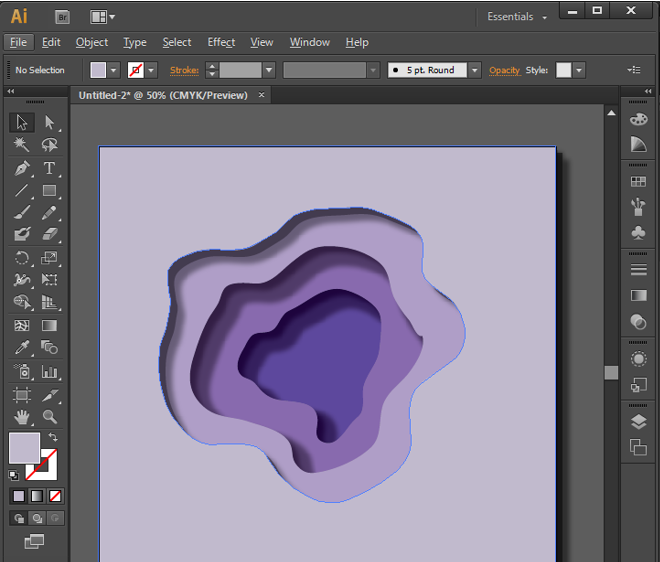Select the Column Graph tool
Image resolution: width=660 pixels, height=562 pixels.
[50, 371]
